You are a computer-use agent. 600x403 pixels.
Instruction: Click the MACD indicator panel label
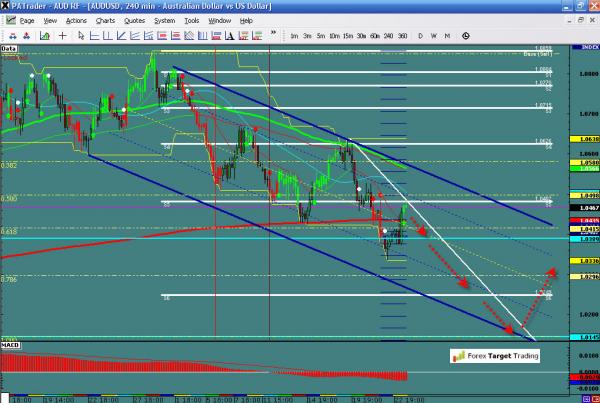[9, 346]
